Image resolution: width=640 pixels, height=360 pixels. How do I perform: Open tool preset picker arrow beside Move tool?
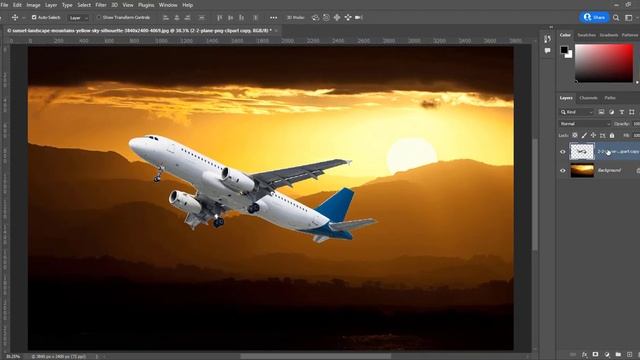[x=24, y=18]
